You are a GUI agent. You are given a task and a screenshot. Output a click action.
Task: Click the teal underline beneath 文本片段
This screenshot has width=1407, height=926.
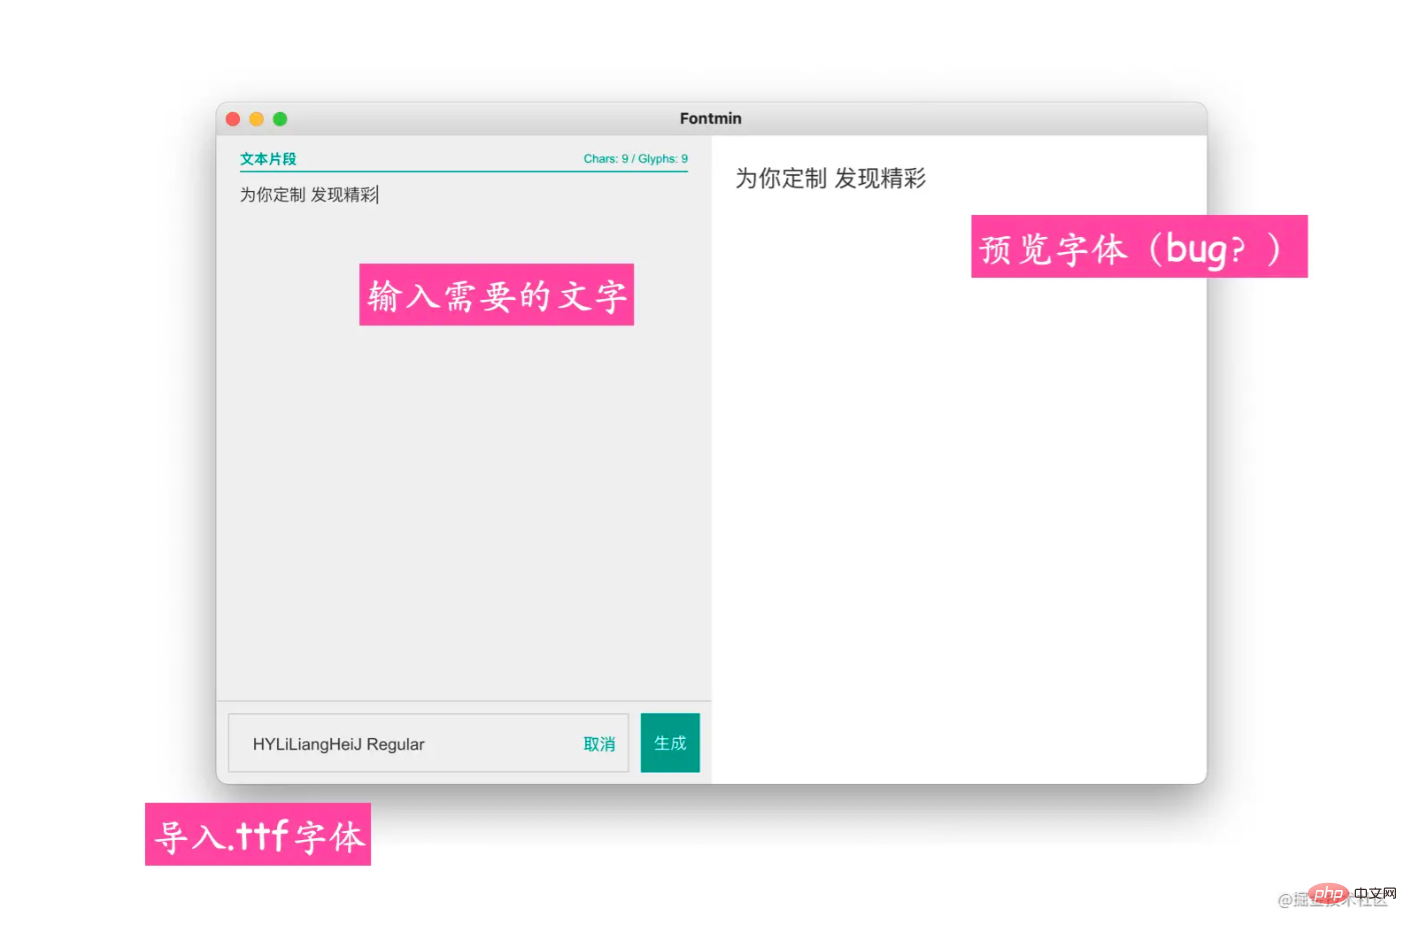464,171
